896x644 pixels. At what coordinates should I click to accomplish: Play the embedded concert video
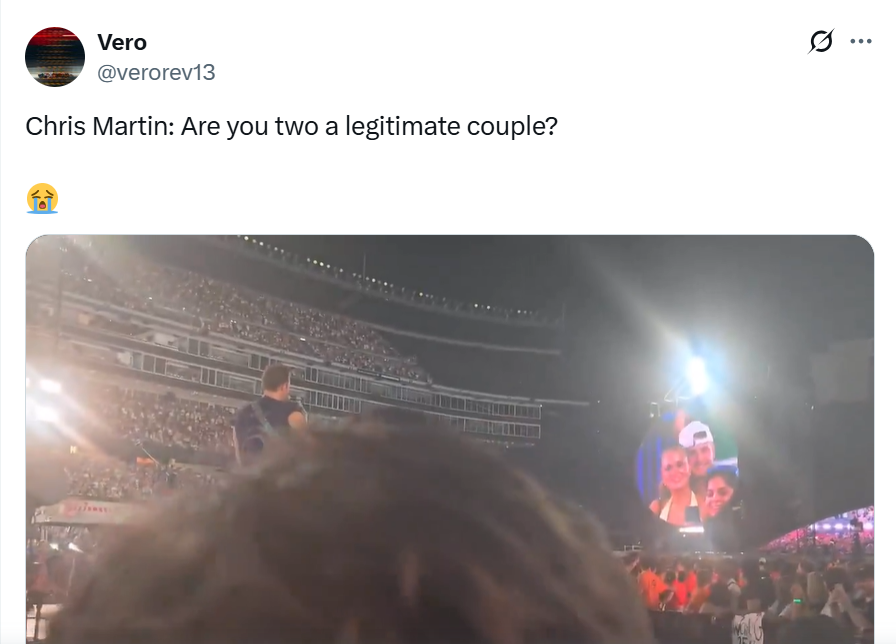coord(450,439)
